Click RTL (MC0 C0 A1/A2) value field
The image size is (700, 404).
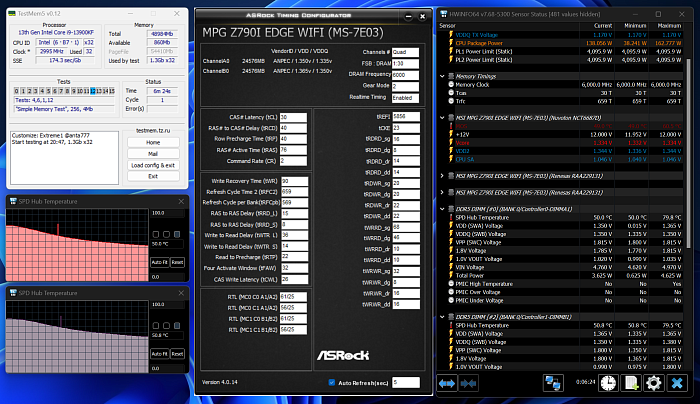point(293,297)
